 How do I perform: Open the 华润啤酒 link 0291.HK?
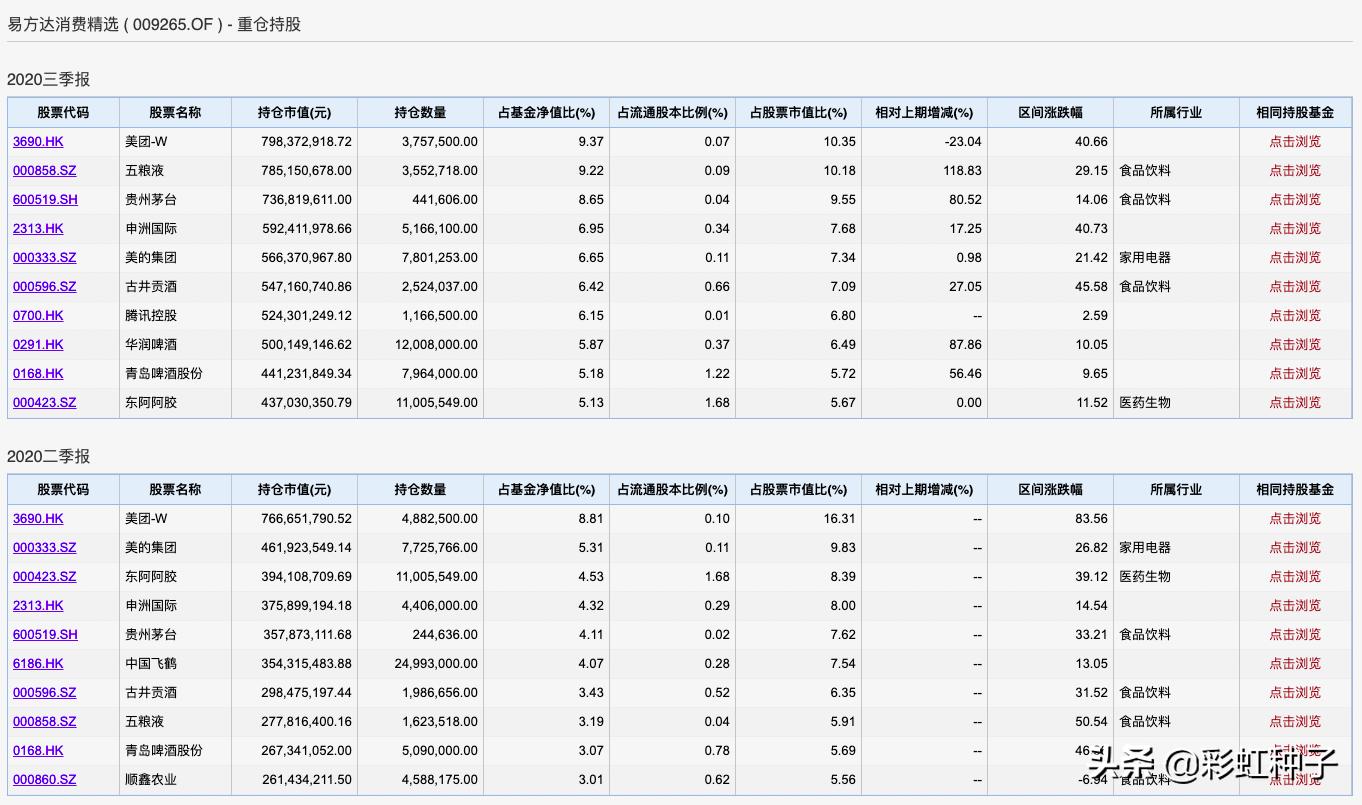[x=38, y=344]
